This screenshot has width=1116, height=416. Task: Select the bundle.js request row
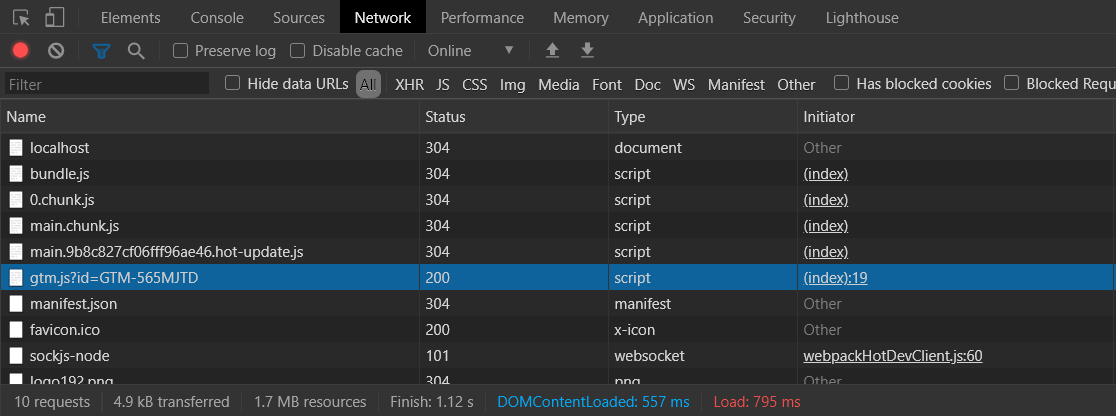click(x=60, y=174)
